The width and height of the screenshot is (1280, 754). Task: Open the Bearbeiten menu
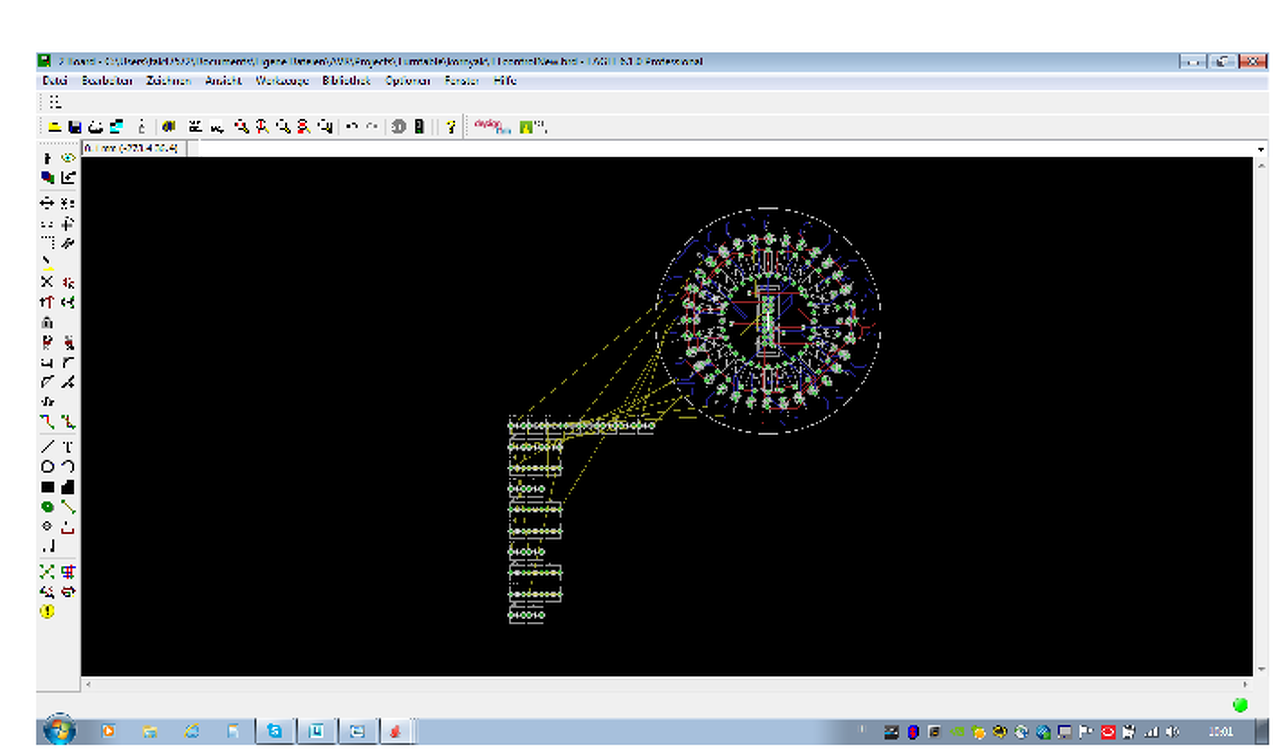[107, 81]
